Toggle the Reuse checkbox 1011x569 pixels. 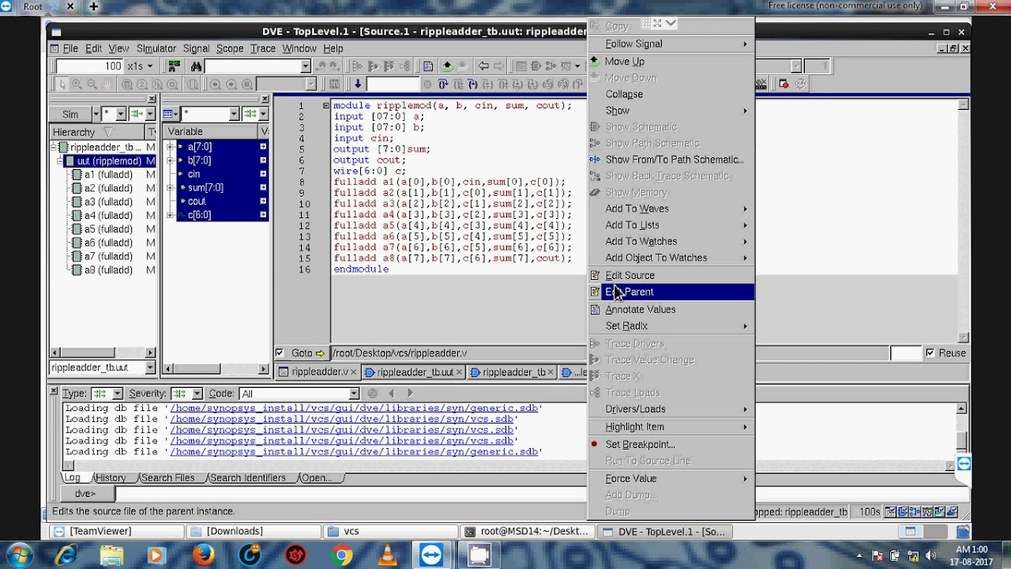coord(930,353)
